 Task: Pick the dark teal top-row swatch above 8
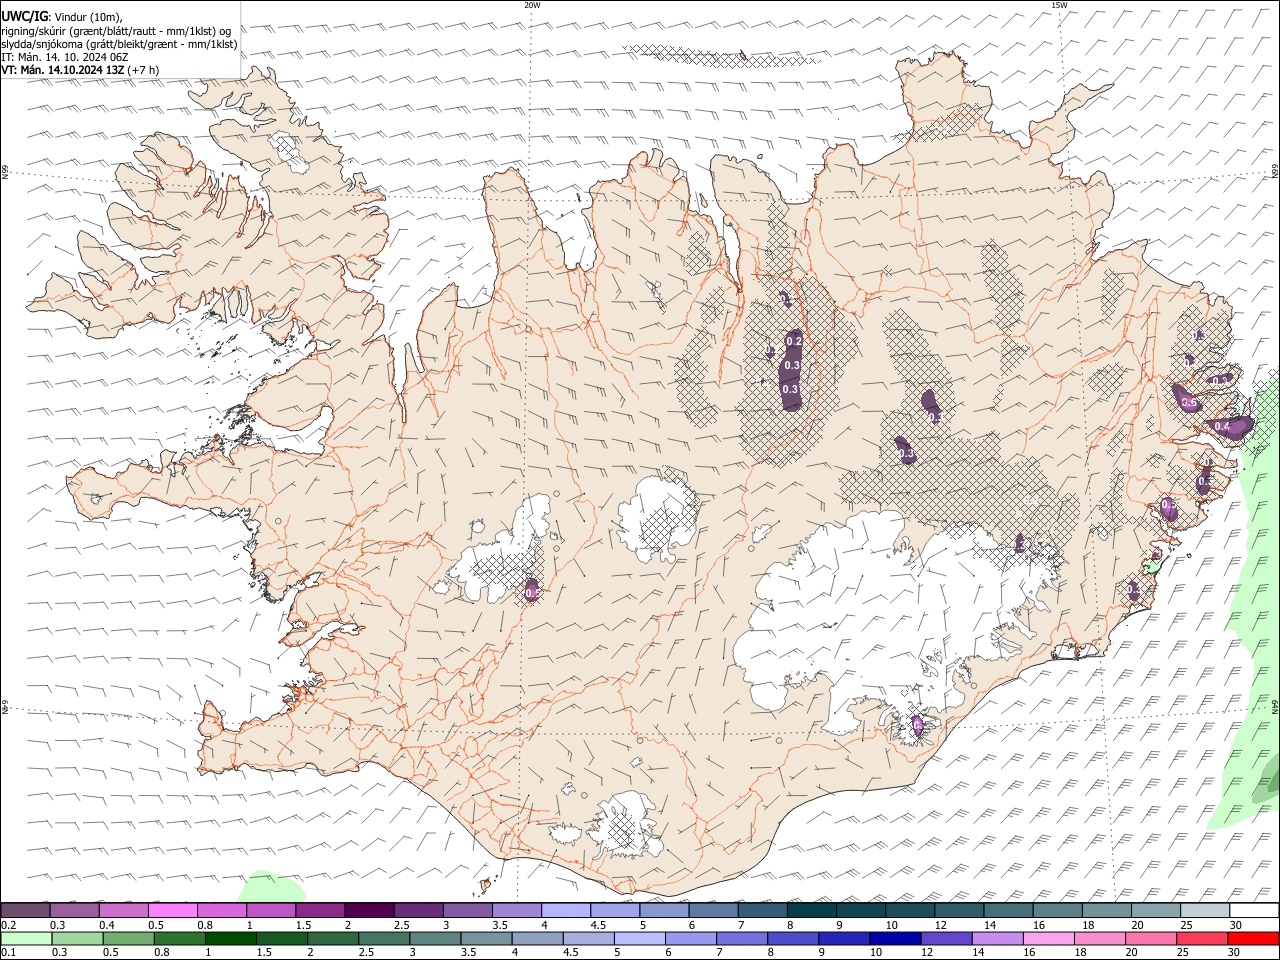811,910
